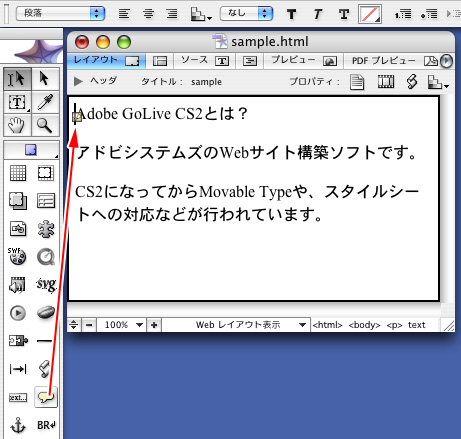Choose the anchor object icon
This screenshot has height=439, width=461.
(18, 425)
